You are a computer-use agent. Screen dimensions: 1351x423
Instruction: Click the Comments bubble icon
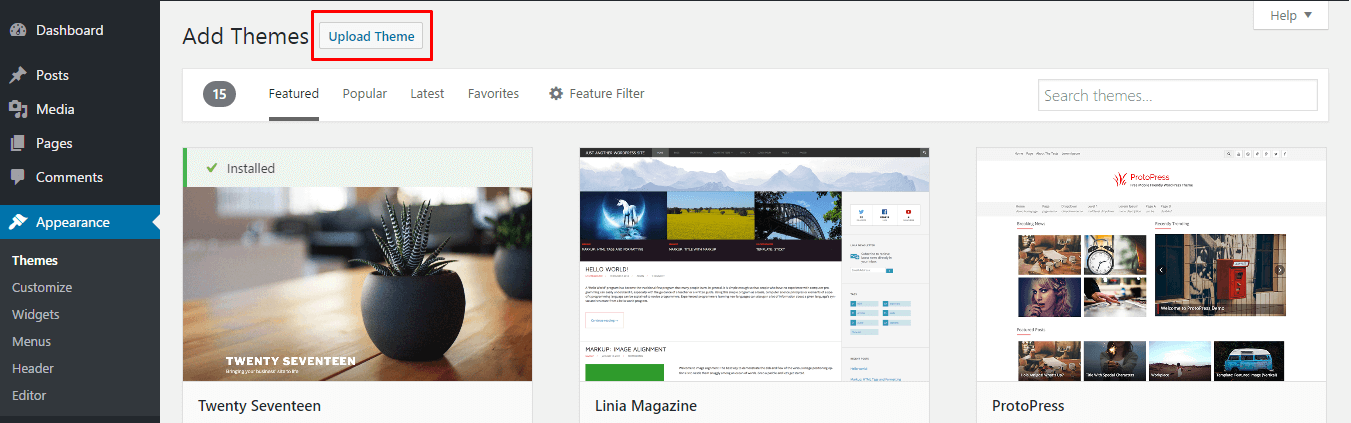click(x=18, y=177)
